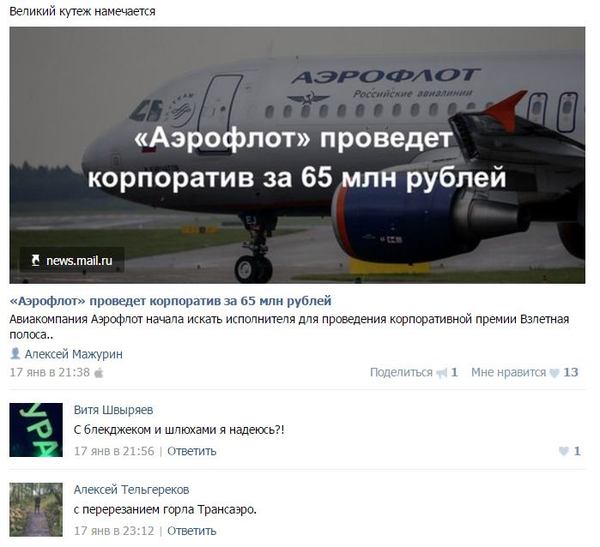
Task: Open Алексей Тельгереков's forest avatar
Action: pyautogui.click(x=36, y=509)
